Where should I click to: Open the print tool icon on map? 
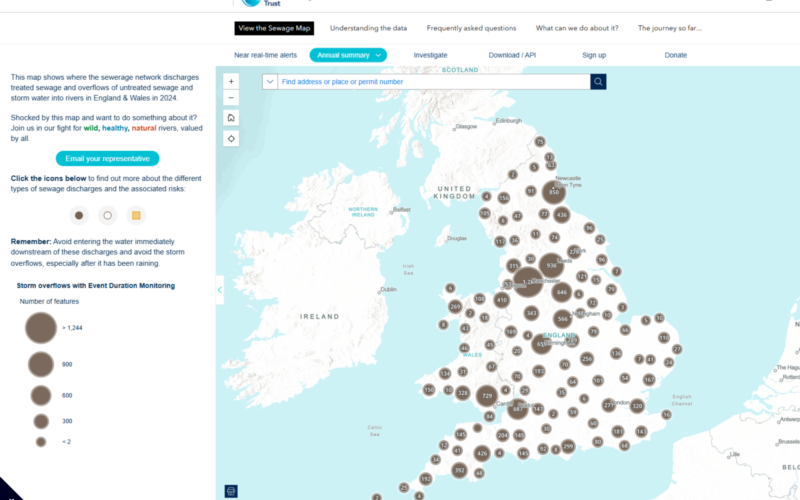point(231,491)
